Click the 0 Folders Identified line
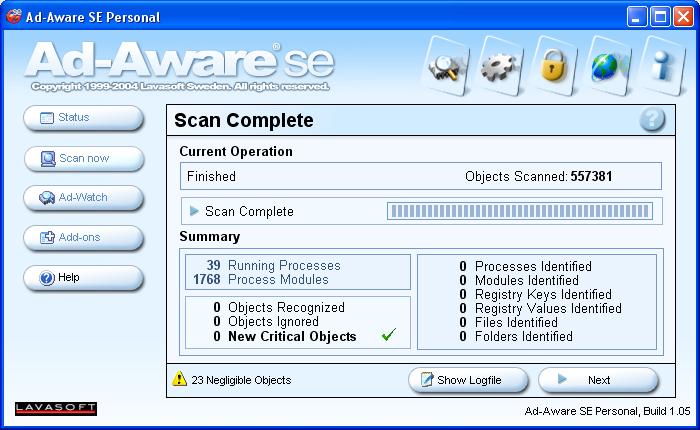 point(516,336)
